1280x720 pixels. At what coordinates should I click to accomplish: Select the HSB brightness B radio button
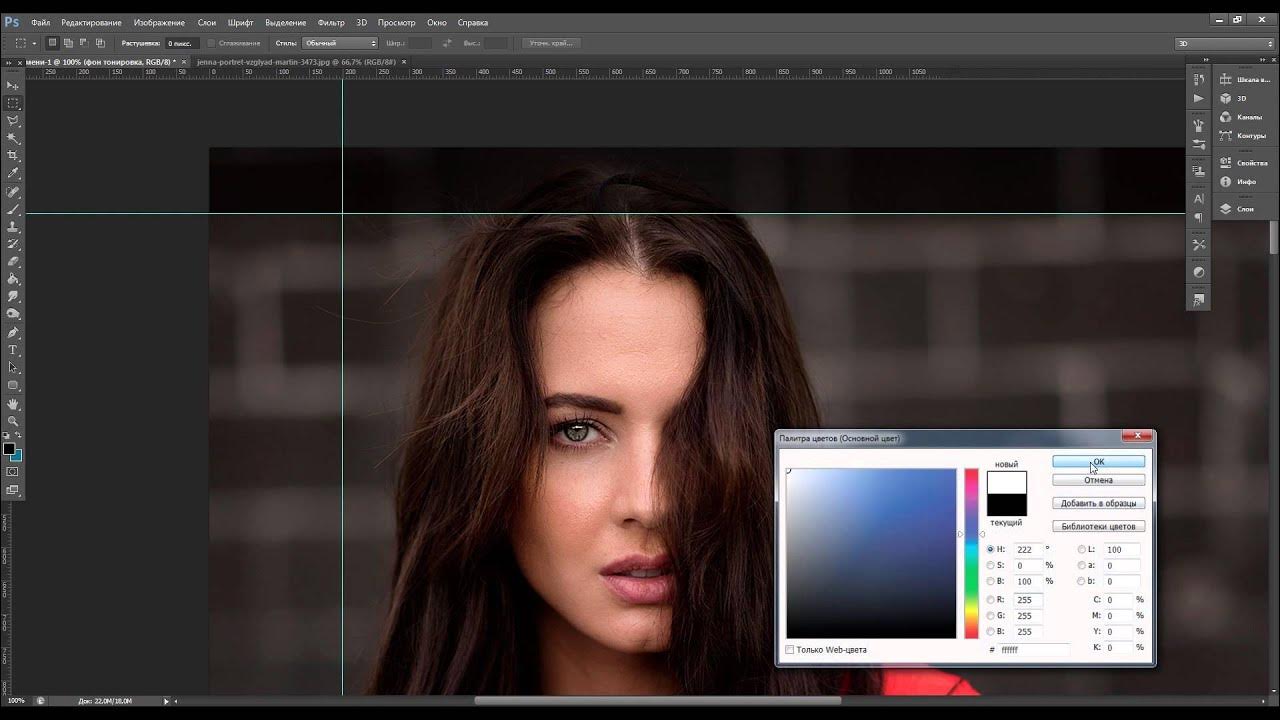click(991, 581)
